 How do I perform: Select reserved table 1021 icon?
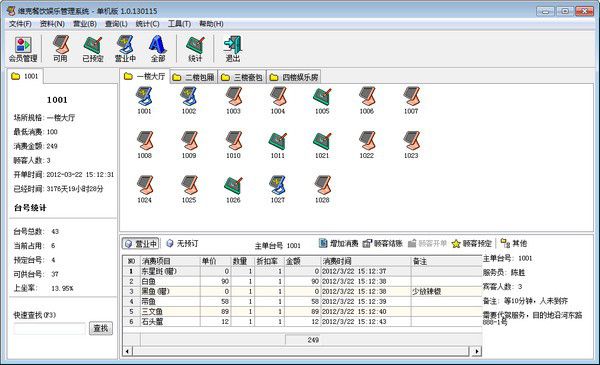[x=322, y=145]
